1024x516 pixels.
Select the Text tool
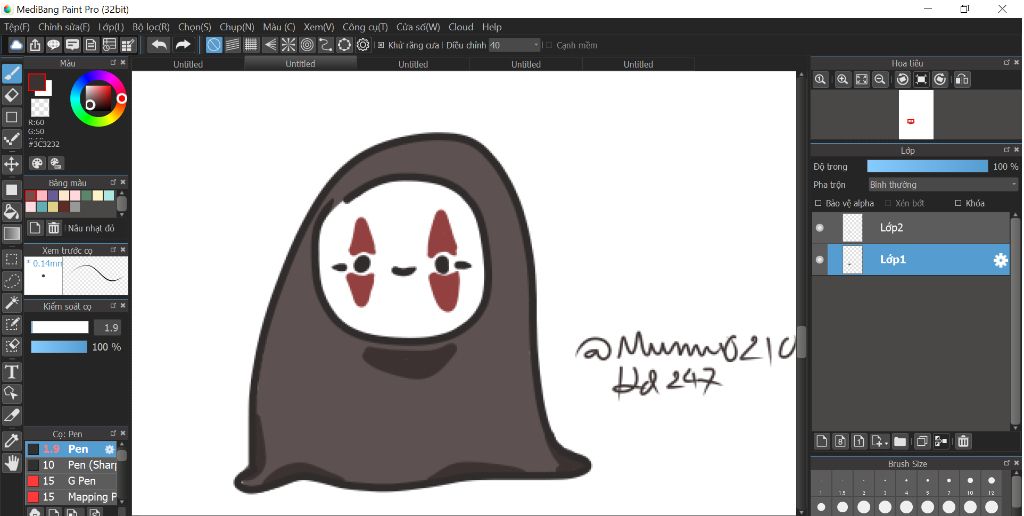pos(12,372)
